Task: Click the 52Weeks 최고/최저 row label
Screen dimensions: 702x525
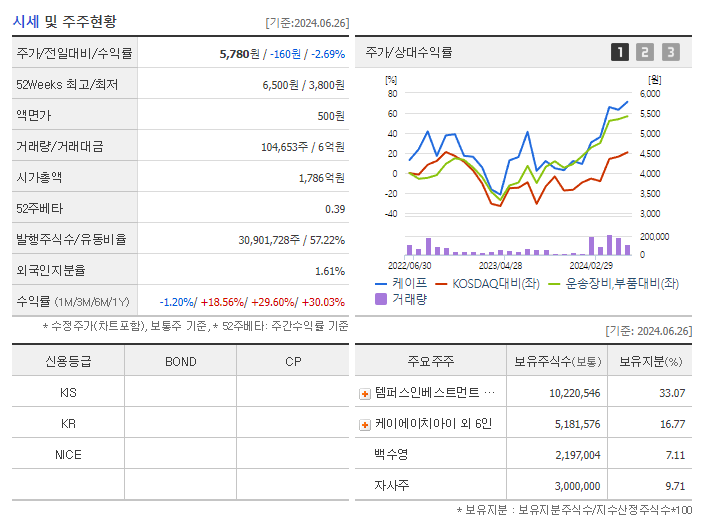Action: pyautogui.click(x=67, y=85)
